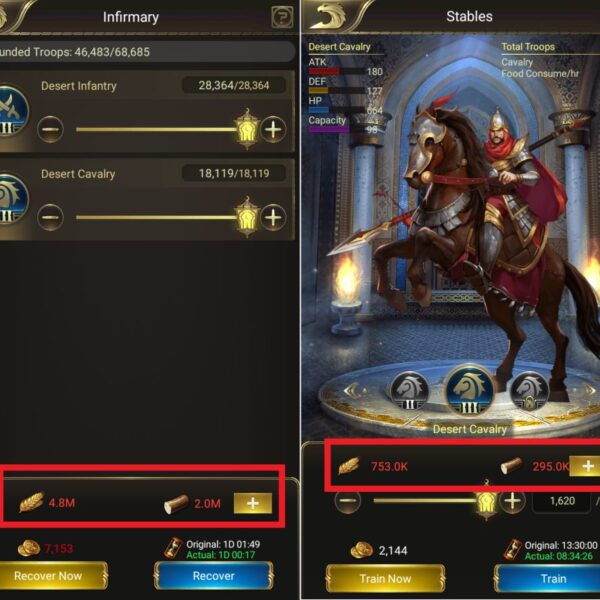The height and width of the screenshot is (600, 600).
Task: Show previous troop tier with left arrow
Action: tap(354, 391)
